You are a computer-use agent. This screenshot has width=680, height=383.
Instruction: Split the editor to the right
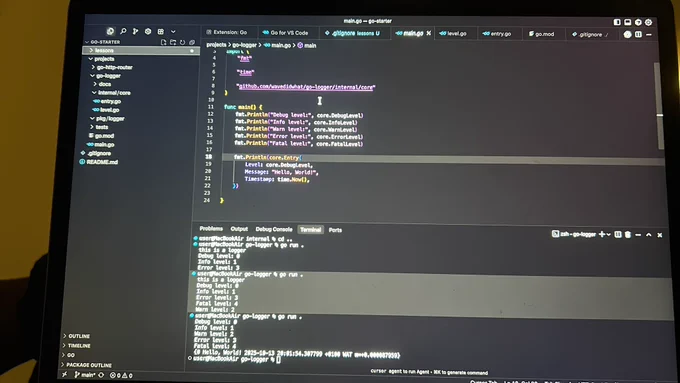[x=638, y=34]
